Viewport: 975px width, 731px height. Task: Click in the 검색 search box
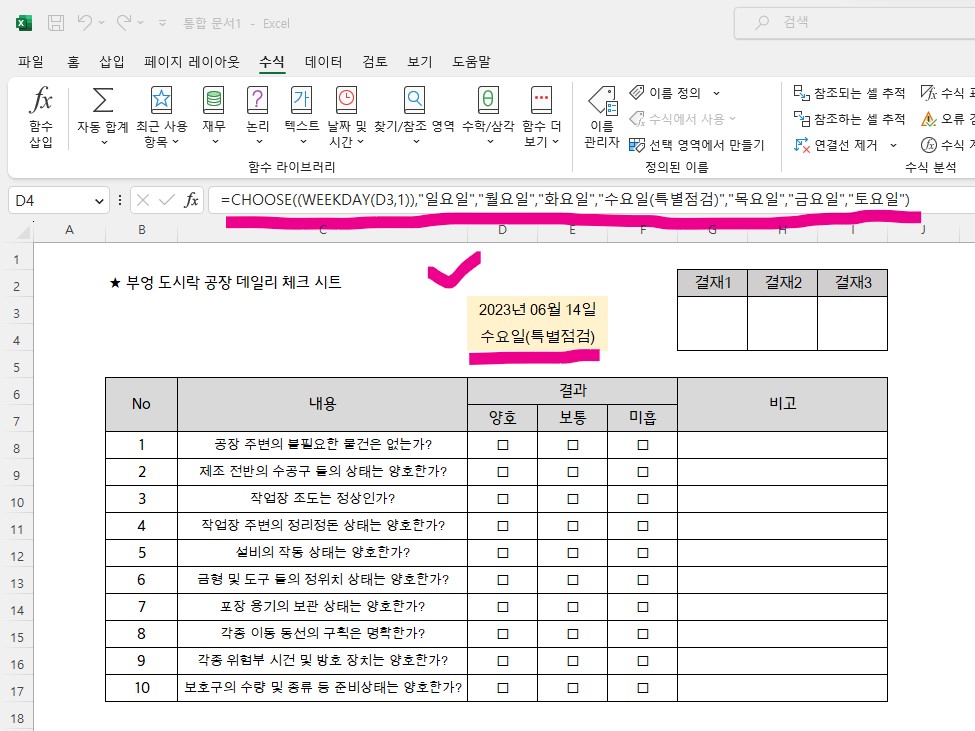coord(856,23)
